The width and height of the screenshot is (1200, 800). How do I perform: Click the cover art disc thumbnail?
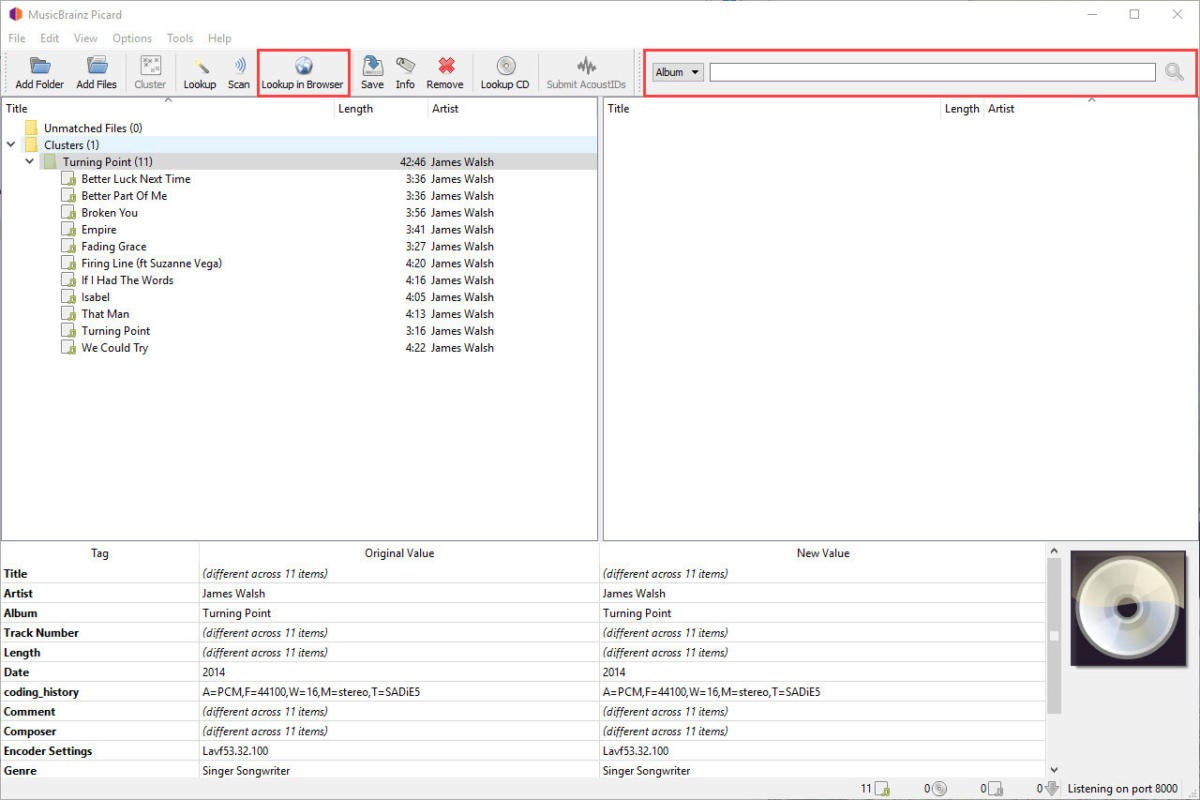pyautogui.click(x=1127, y=608)
